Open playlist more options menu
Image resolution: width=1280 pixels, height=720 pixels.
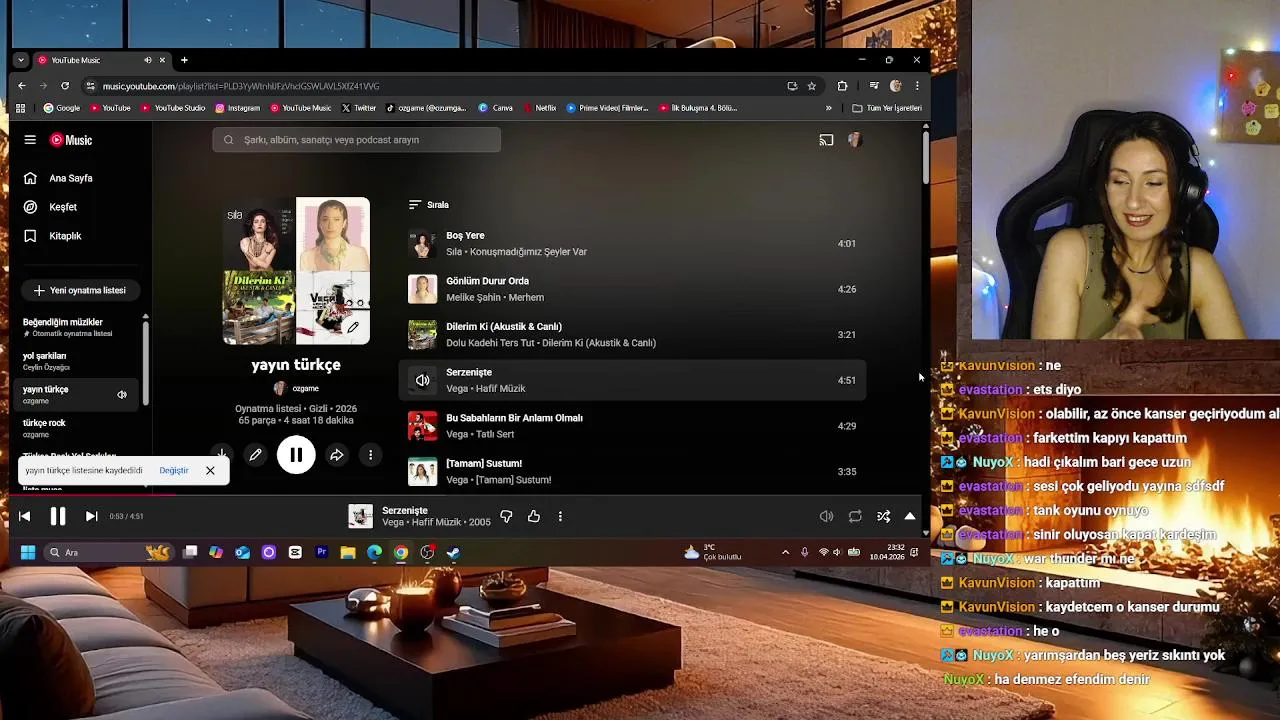coord(370,455)
